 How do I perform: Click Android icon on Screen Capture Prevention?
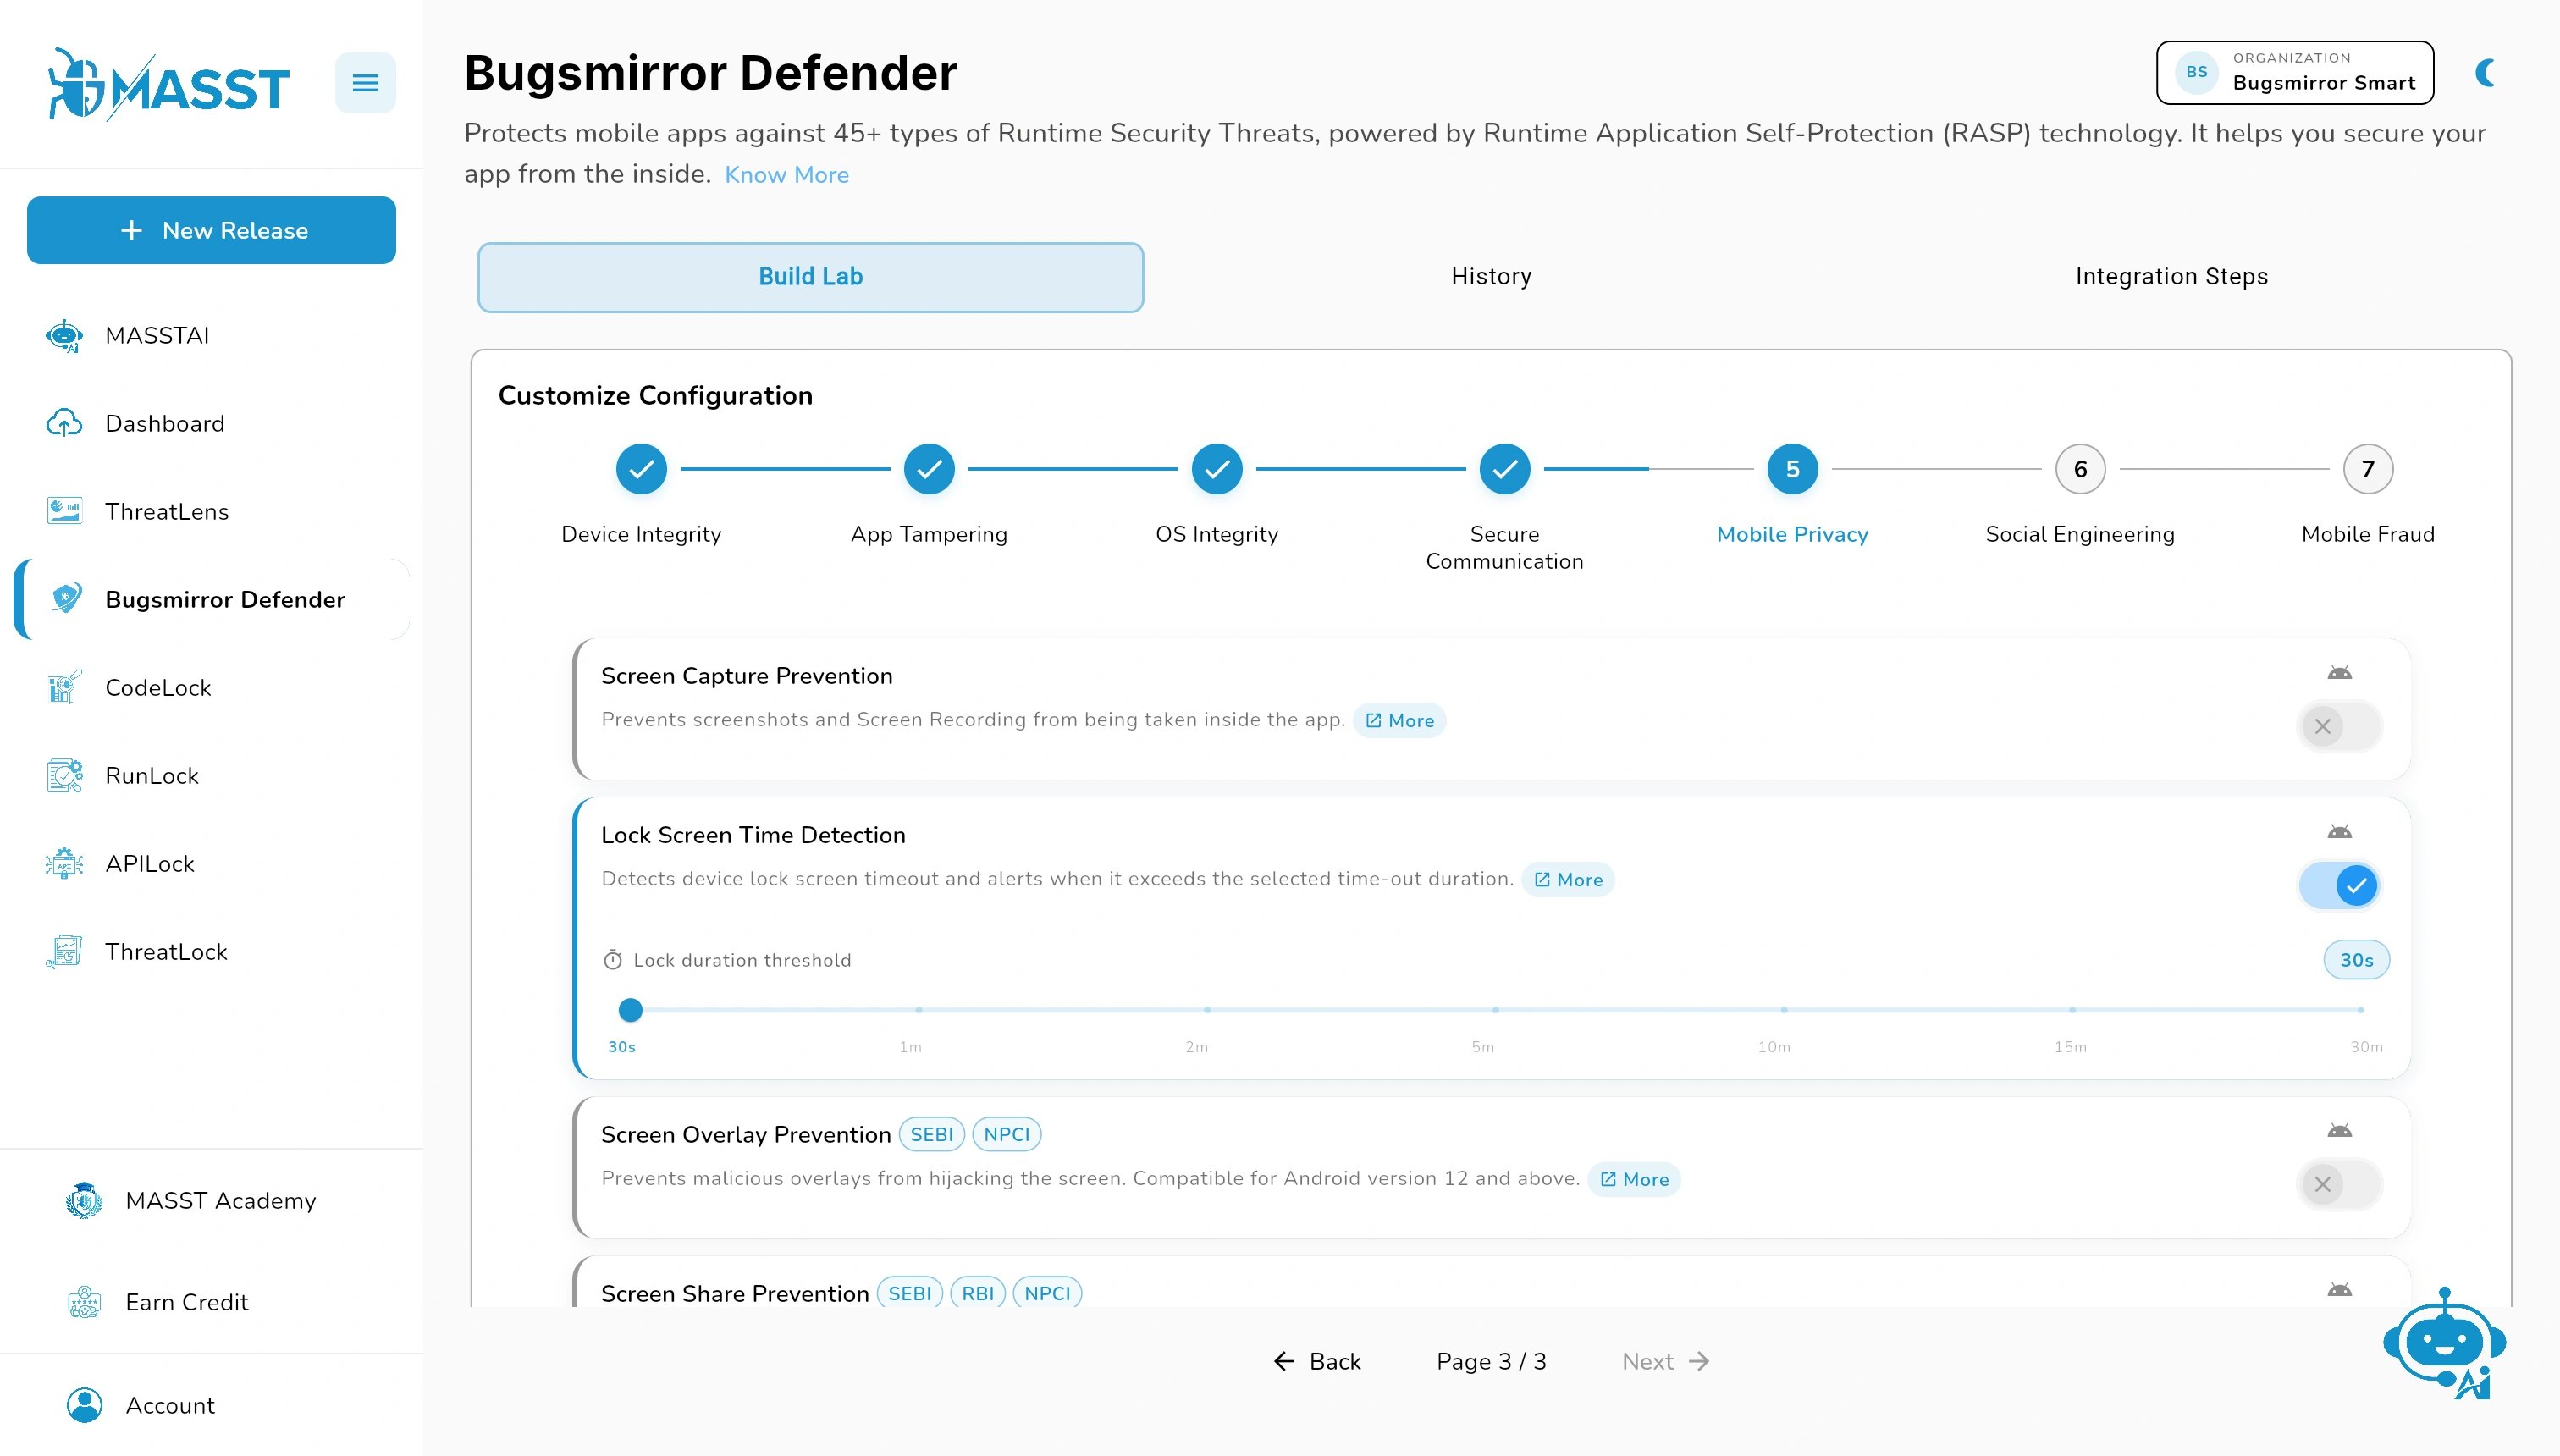(2340, 673)
